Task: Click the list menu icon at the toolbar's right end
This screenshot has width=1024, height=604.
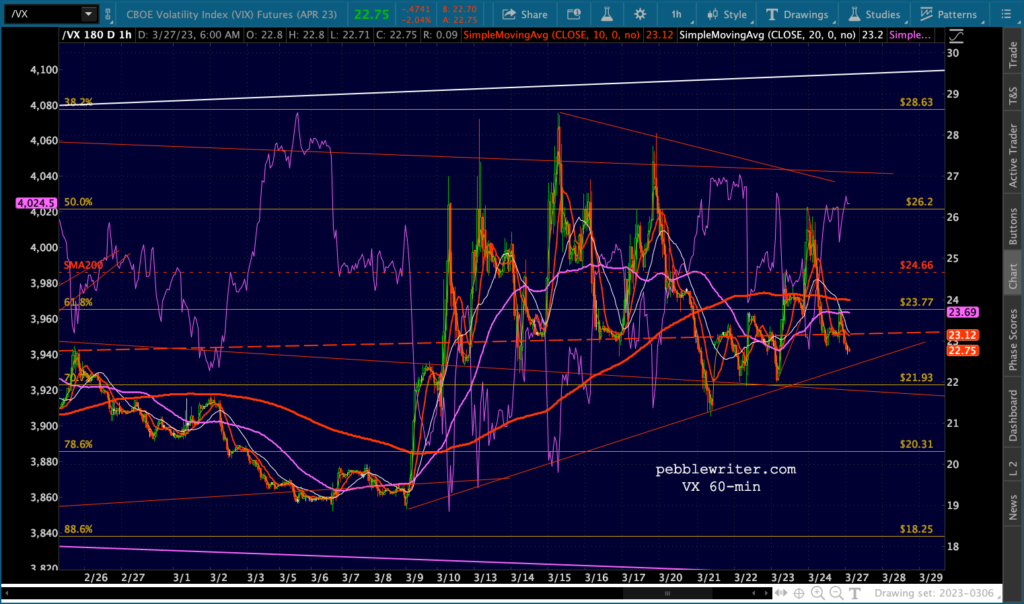Action: coord(1006,14)
